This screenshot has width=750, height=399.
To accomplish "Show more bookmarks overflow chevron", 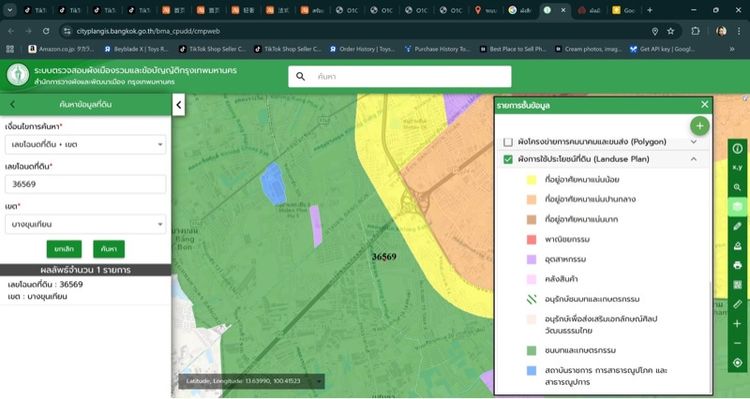I will pos(732,49).
